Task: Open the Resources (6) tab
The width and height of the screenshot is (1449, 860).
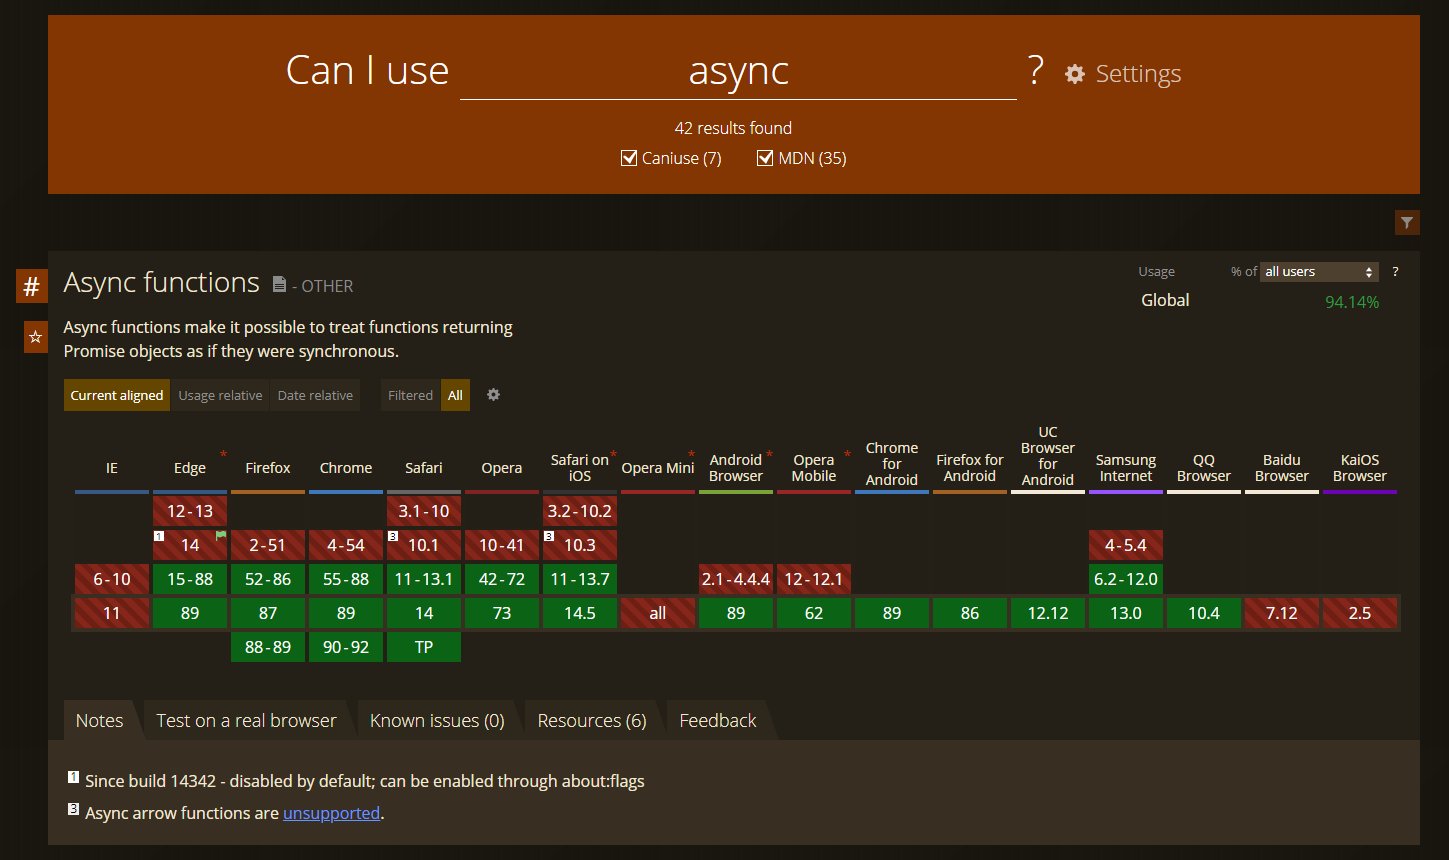Action: (x=592, y=720)
